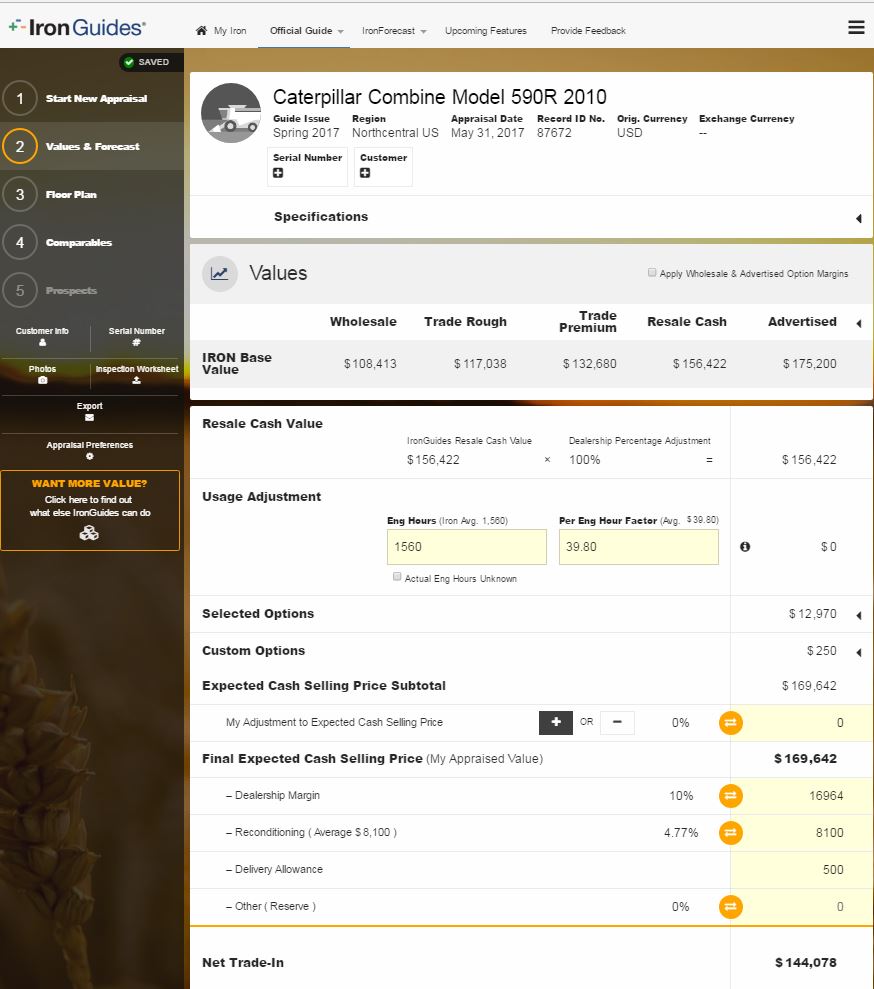Click the IronGuides logo

coord(77,27)
